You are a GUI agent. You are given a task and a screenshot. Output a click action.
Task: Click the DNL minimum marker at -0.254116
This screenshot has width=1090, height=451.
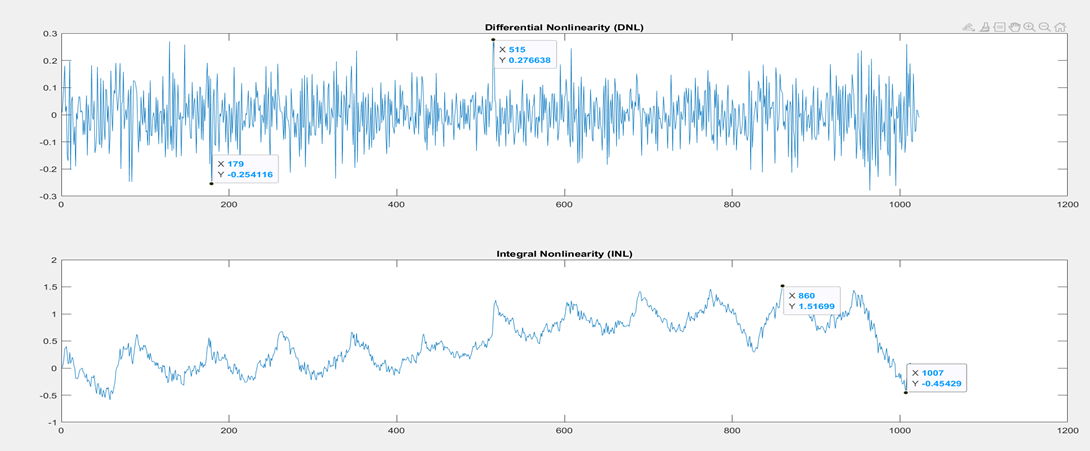pyautogui.click(x=211, y=183)
